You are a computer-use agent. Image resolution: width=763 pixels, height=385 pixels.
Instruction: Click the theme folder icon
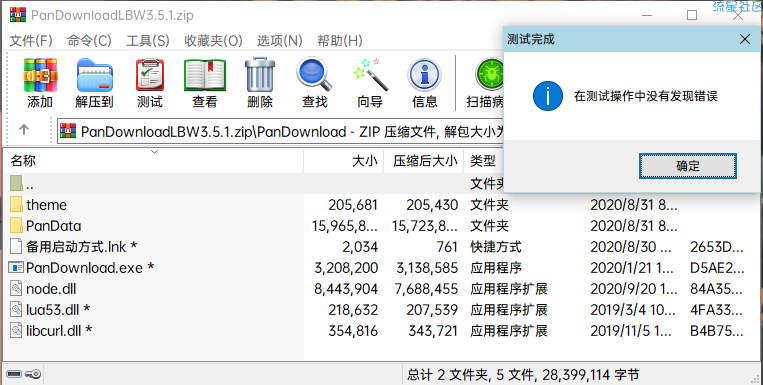pos(16,204)
